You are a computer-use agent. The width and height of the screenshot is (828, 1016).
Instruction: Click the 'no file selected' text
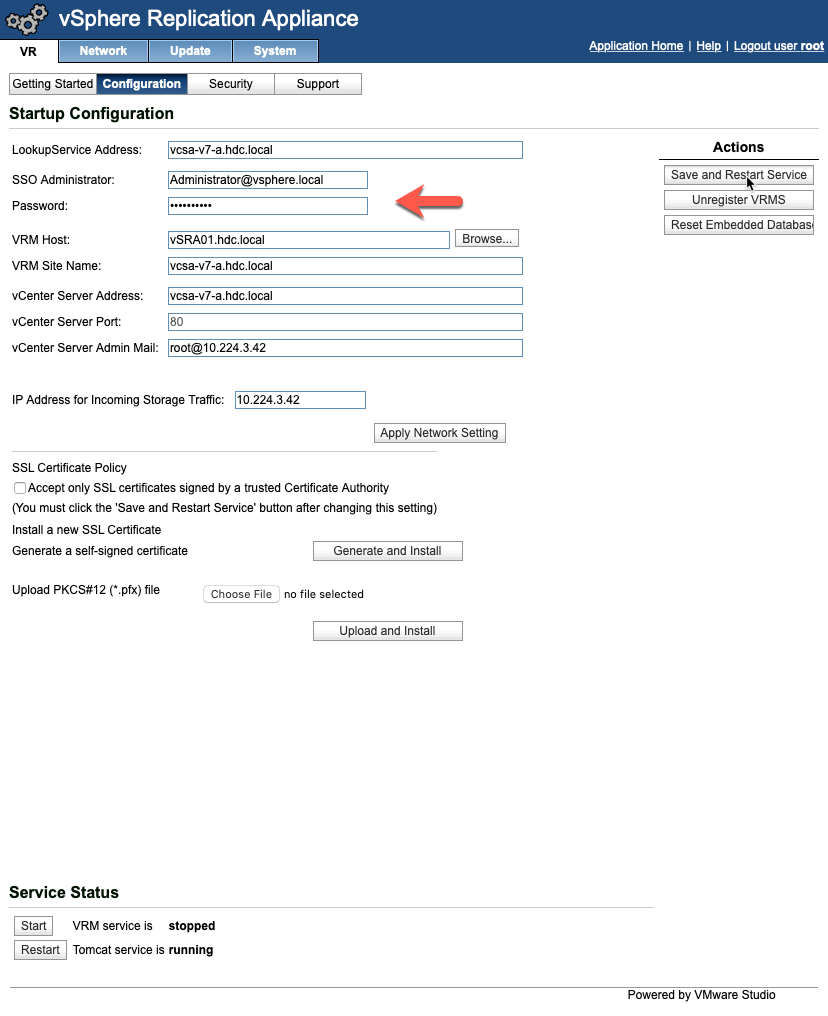coord(324,594)
